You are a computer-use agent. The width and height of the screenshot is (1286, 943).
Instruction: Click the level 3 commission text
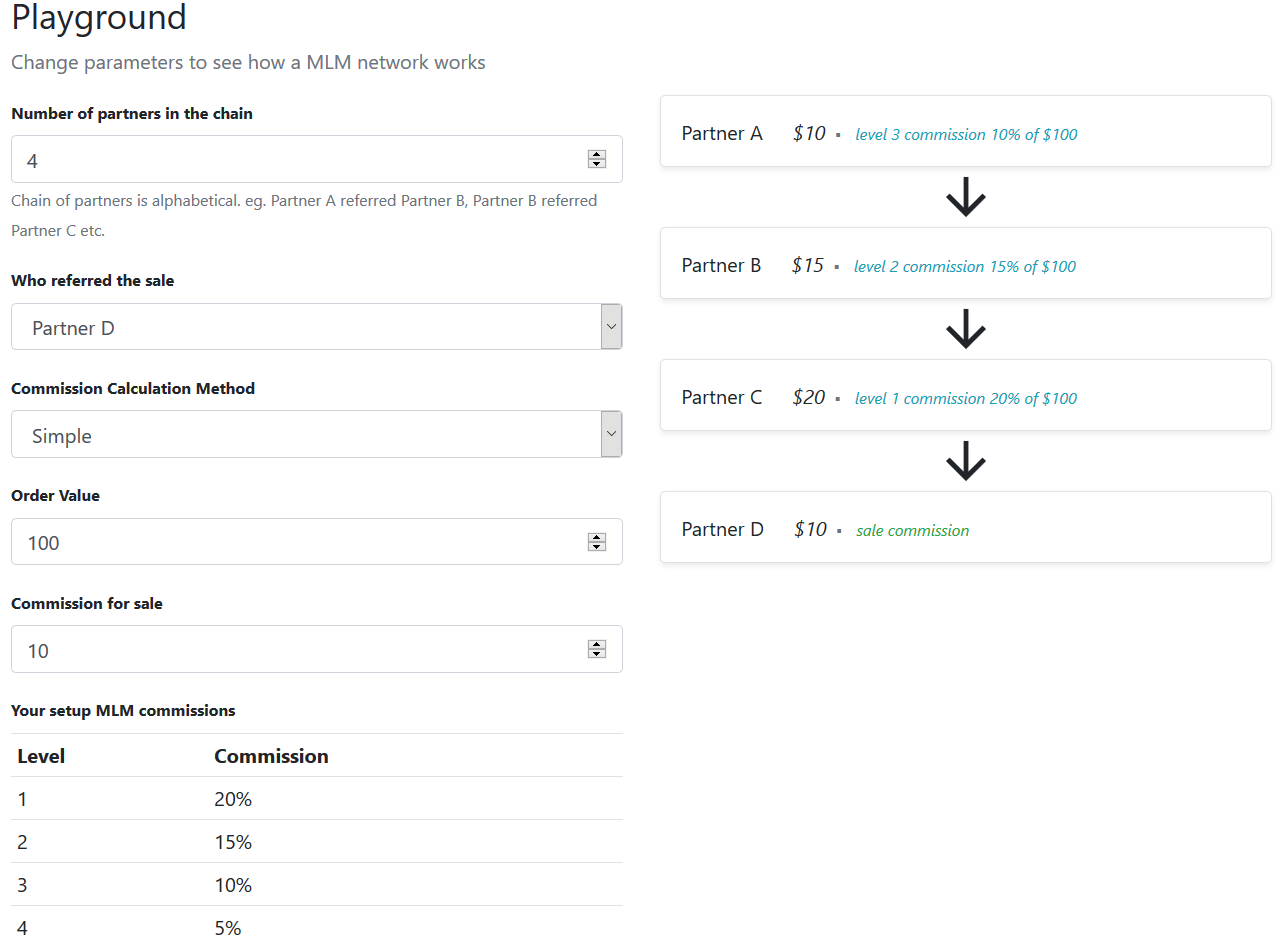(x=966, y=135)
